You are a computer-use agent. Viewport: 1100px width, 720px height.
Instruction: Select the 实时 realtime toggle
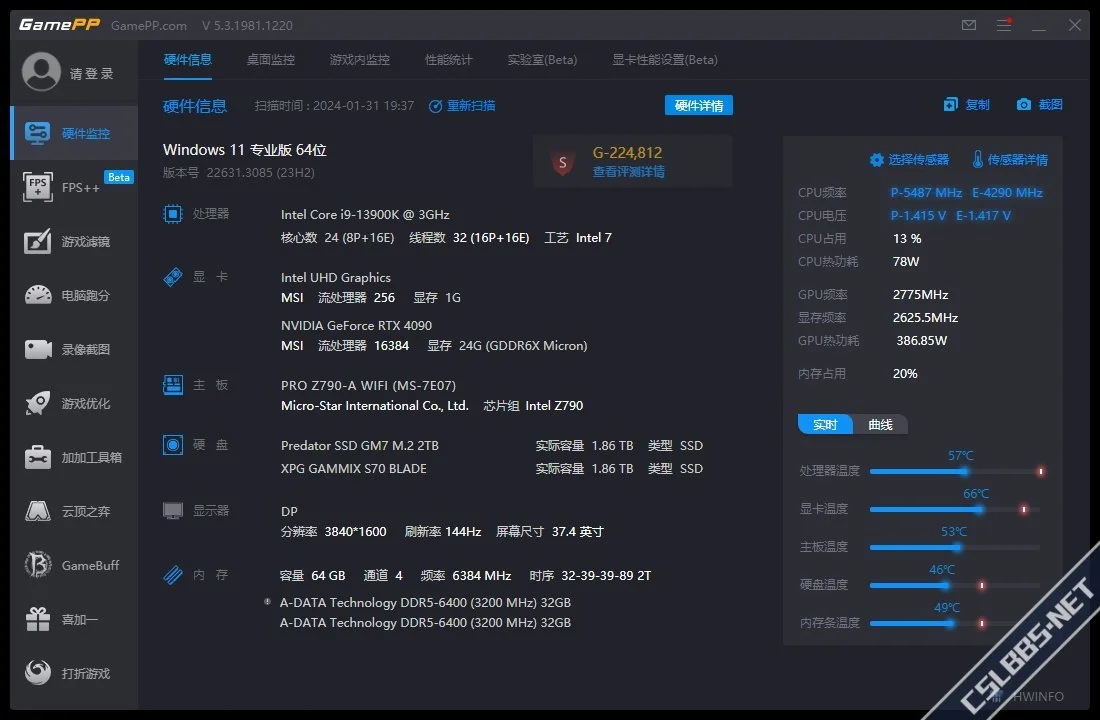[825, 424]
